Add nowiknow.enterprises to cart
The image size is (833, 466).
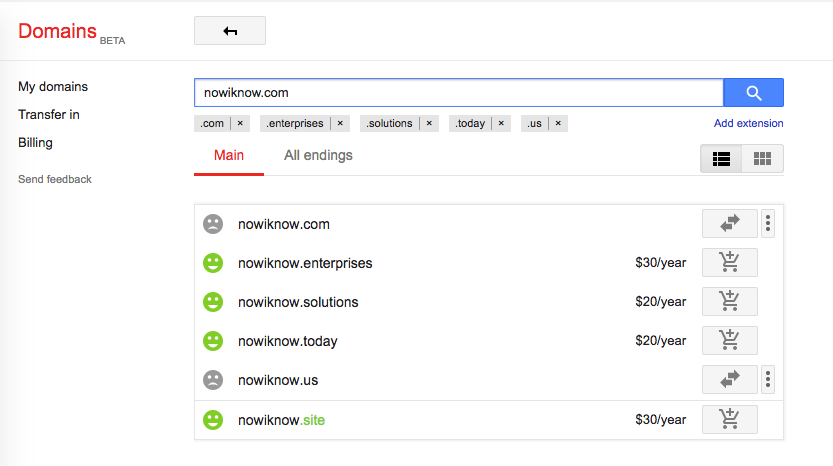coord(729,262)
